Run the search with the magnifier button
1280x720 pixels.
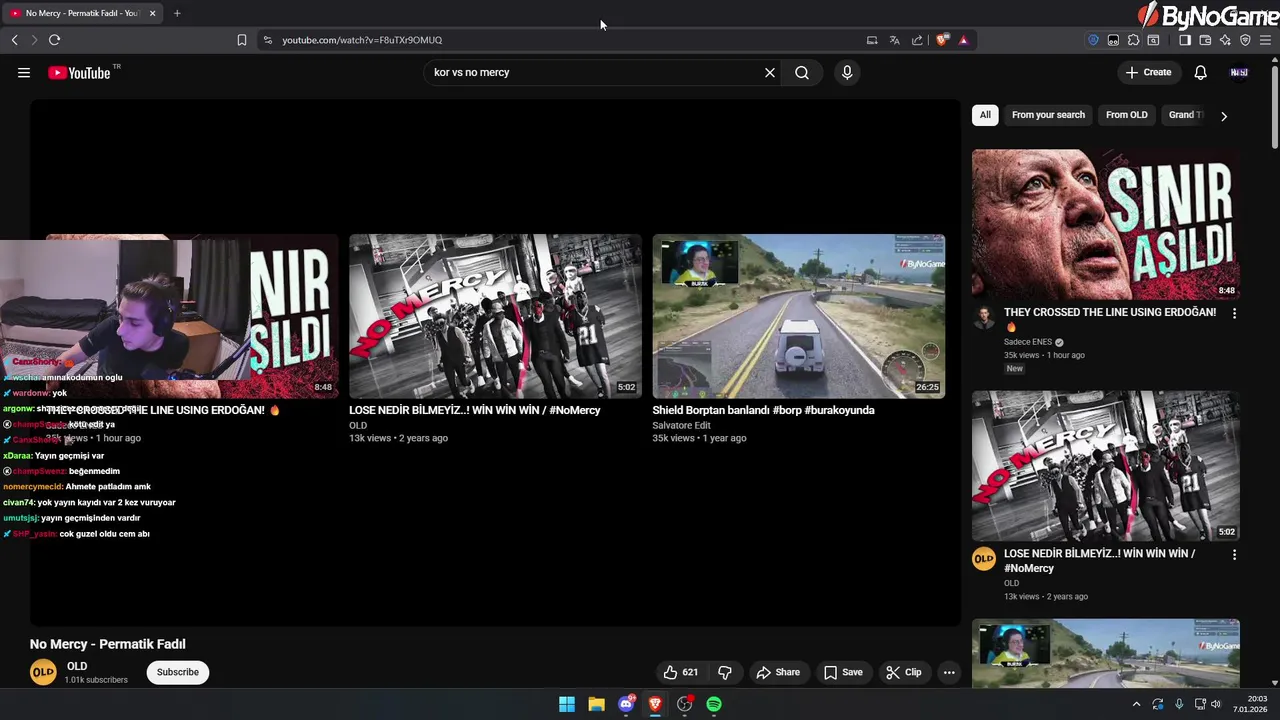point(802,72)
